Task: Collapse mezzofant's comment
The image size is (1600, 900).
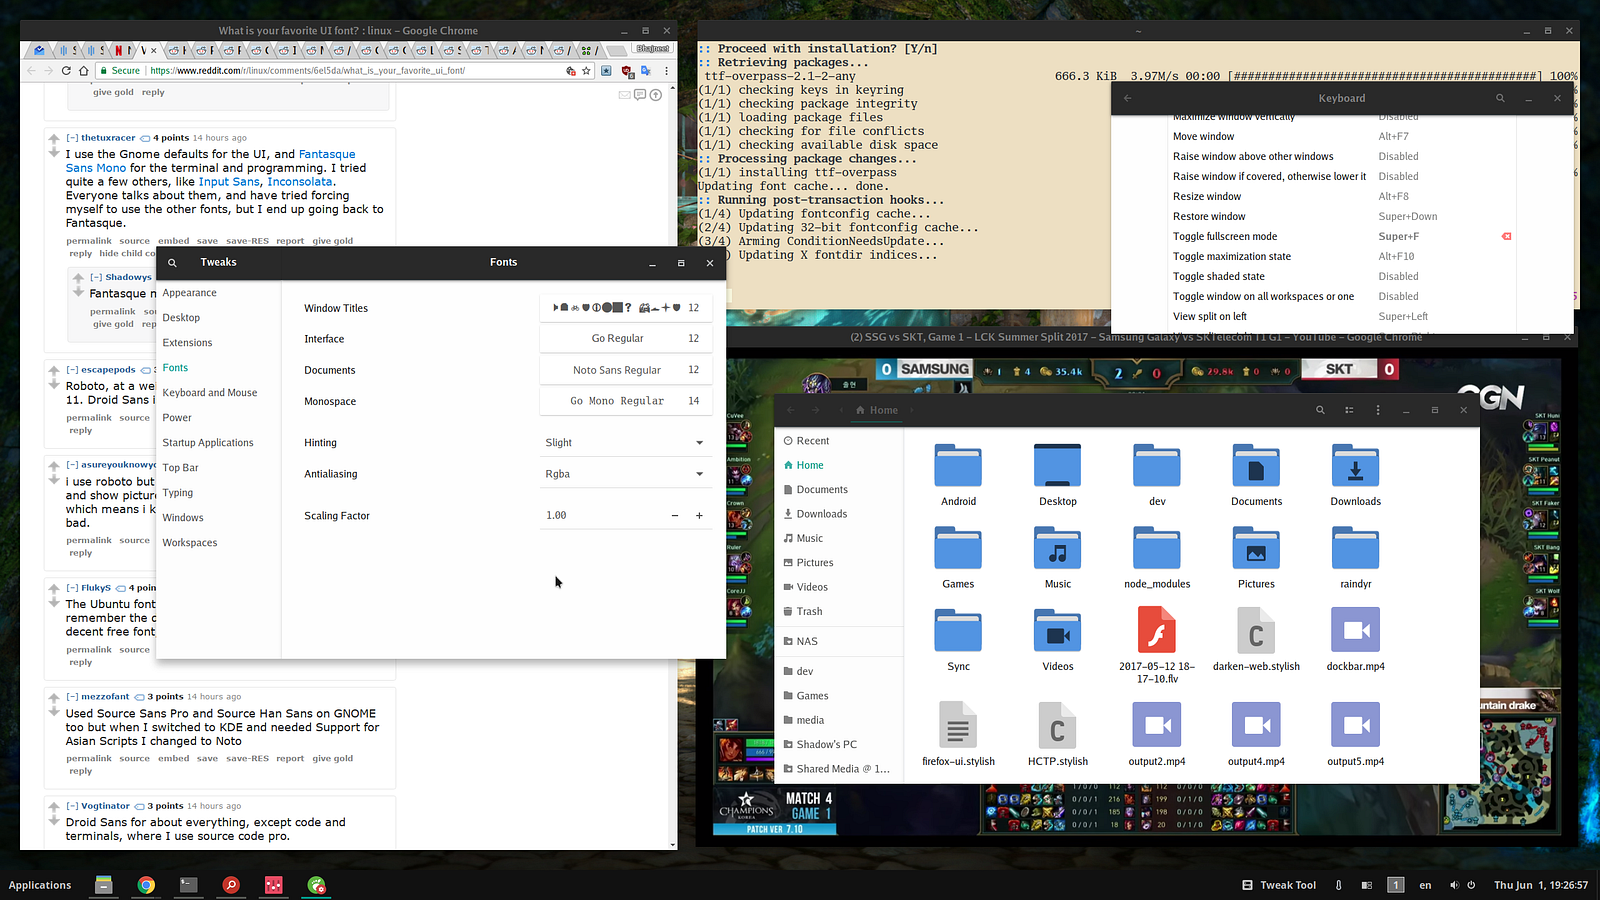Action: (x=72, y=697)
